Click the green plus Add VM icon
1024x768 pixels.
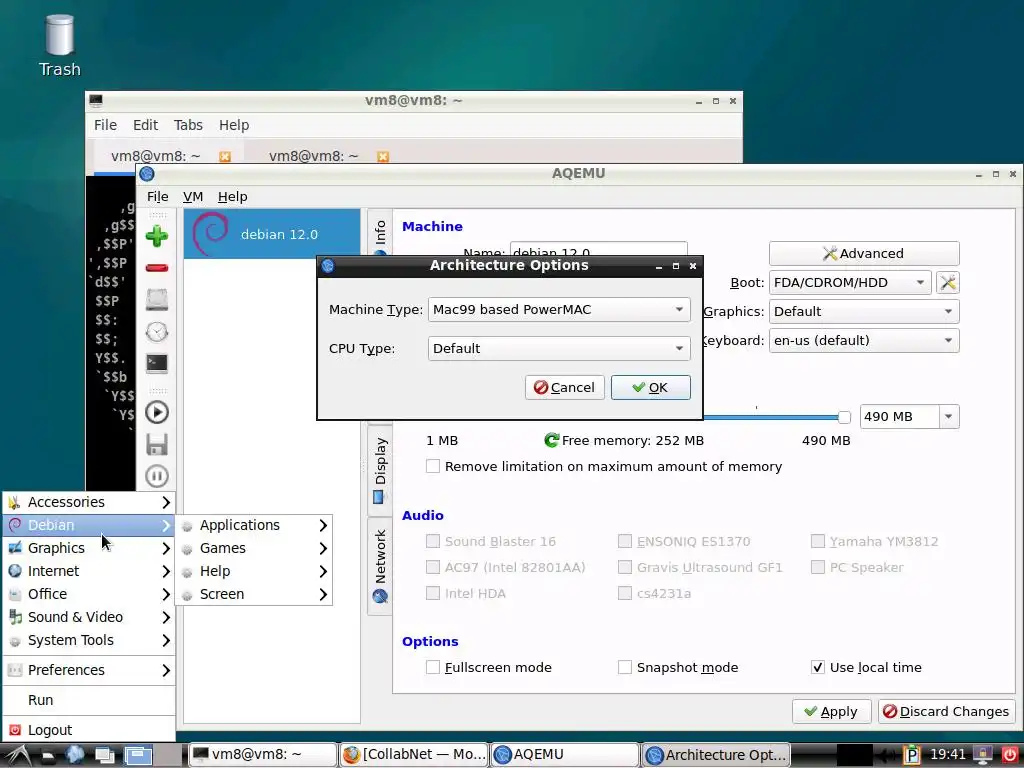tap(157, 236)
